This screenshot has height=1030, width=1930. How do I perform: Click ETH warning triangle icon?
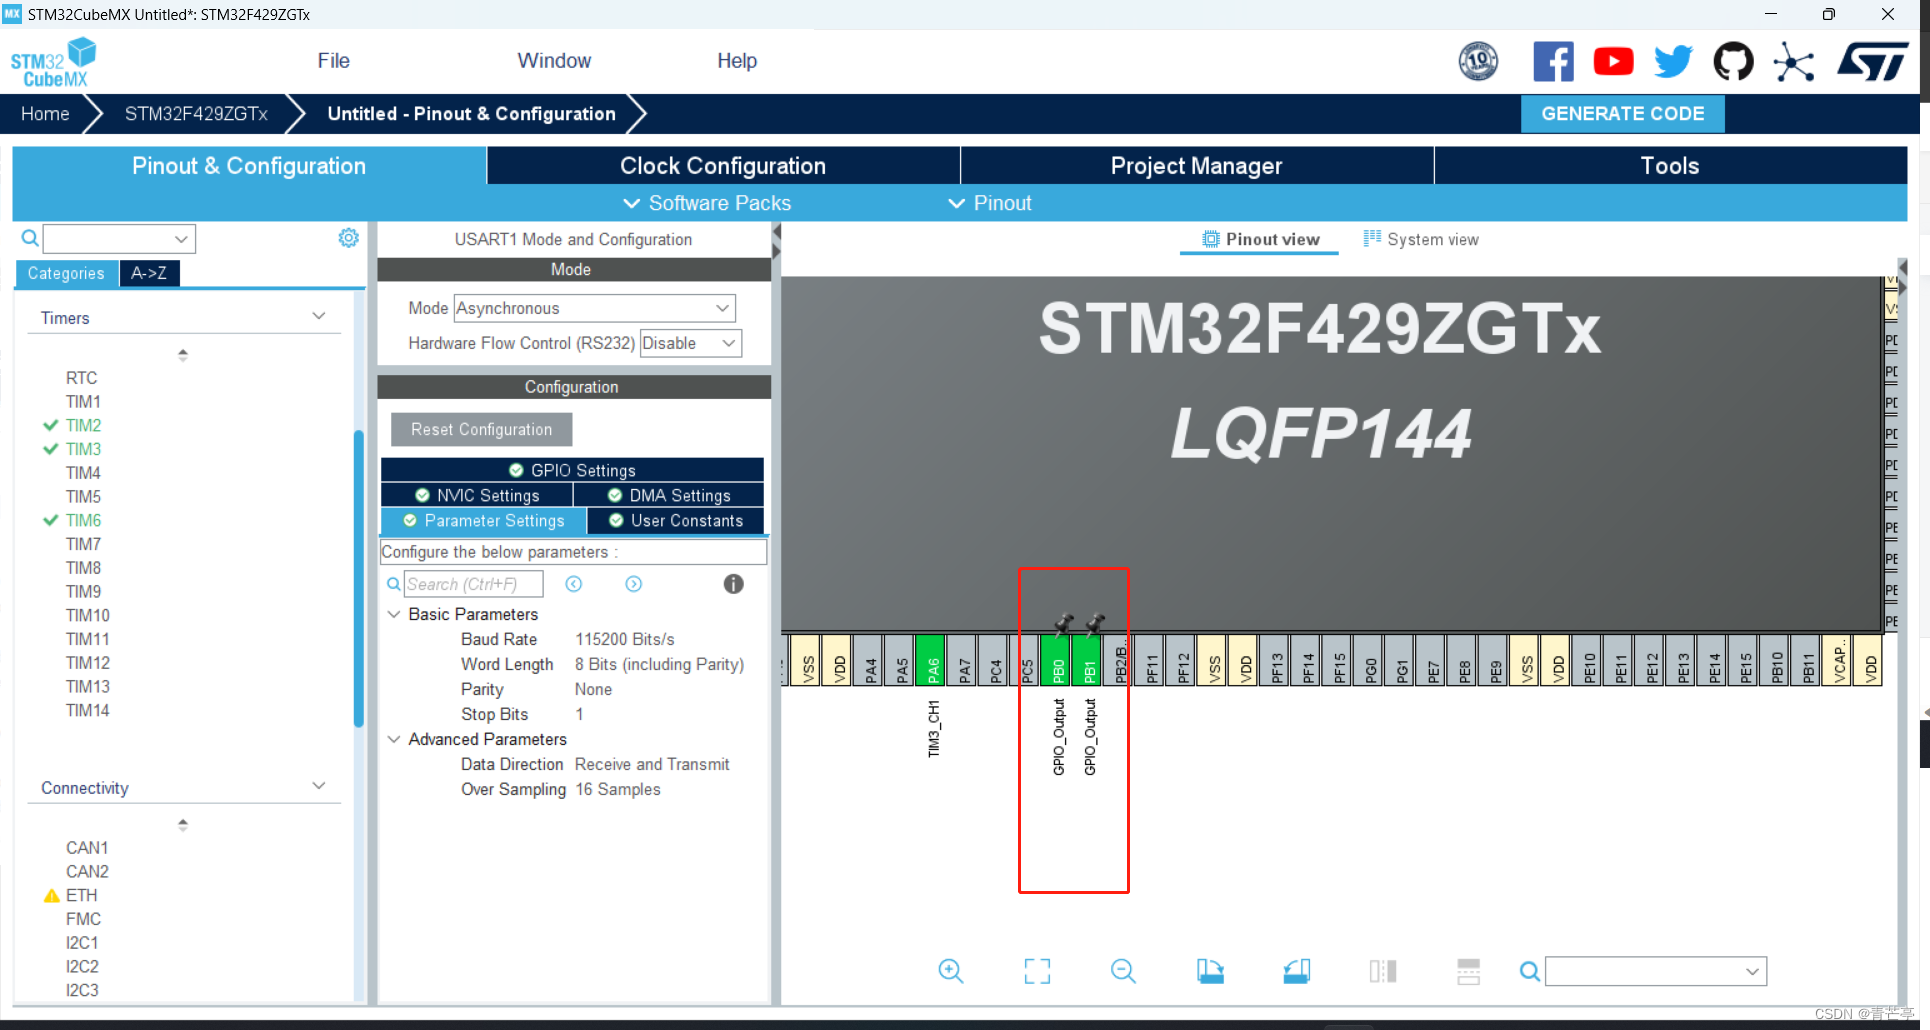[52, 895]
